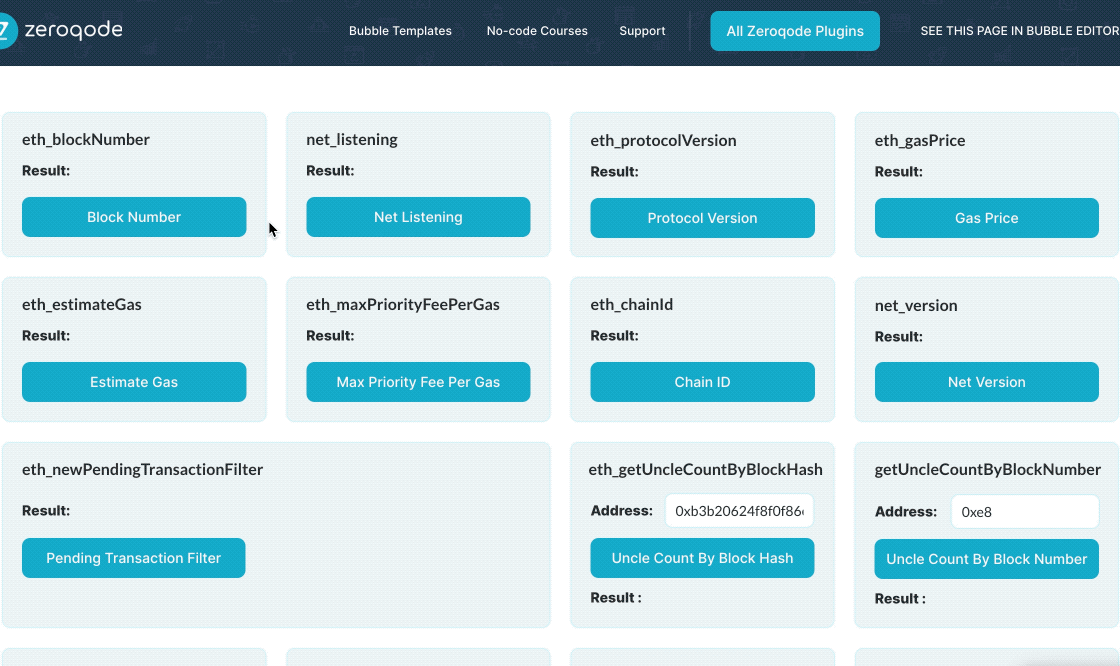Fetch Gas Price button

click(986, 218)
